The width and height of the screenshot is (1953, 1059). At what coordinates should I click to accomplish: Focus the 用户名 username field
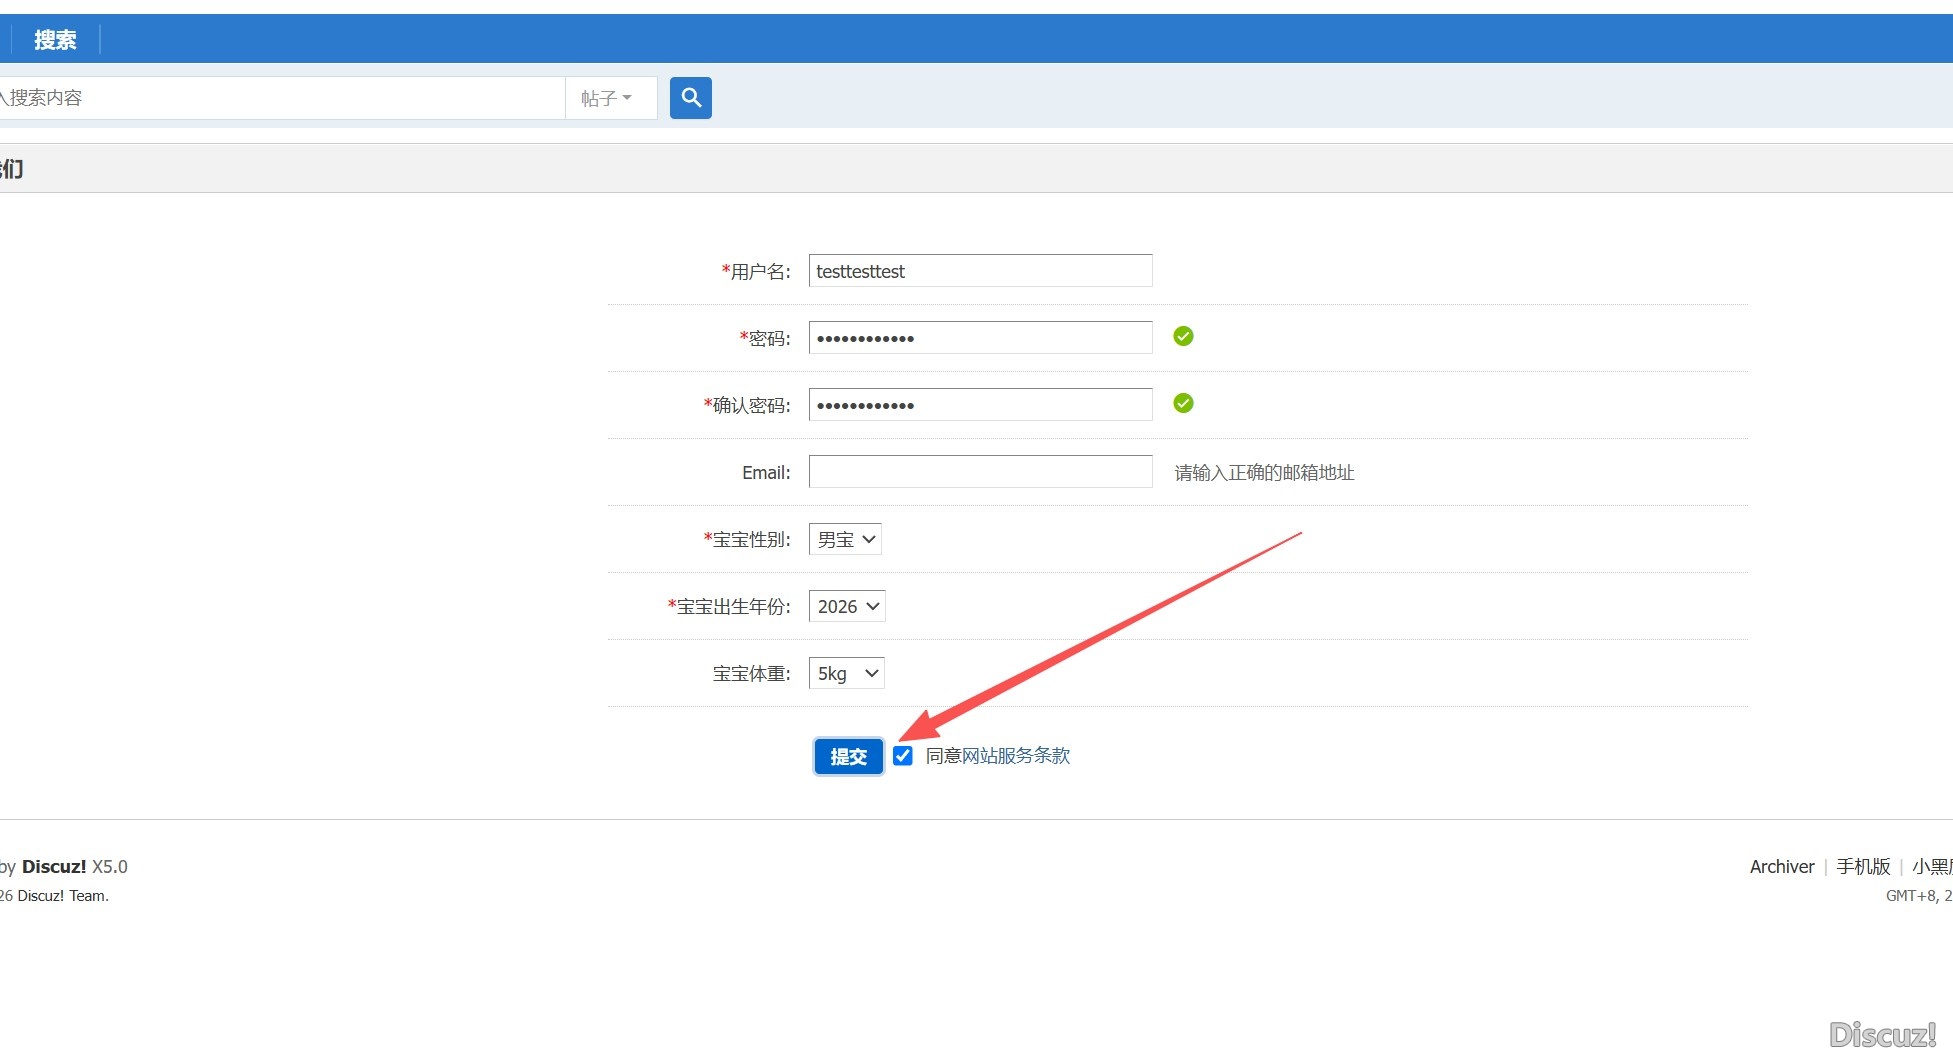pyautogui.click(x=980, y=271)
